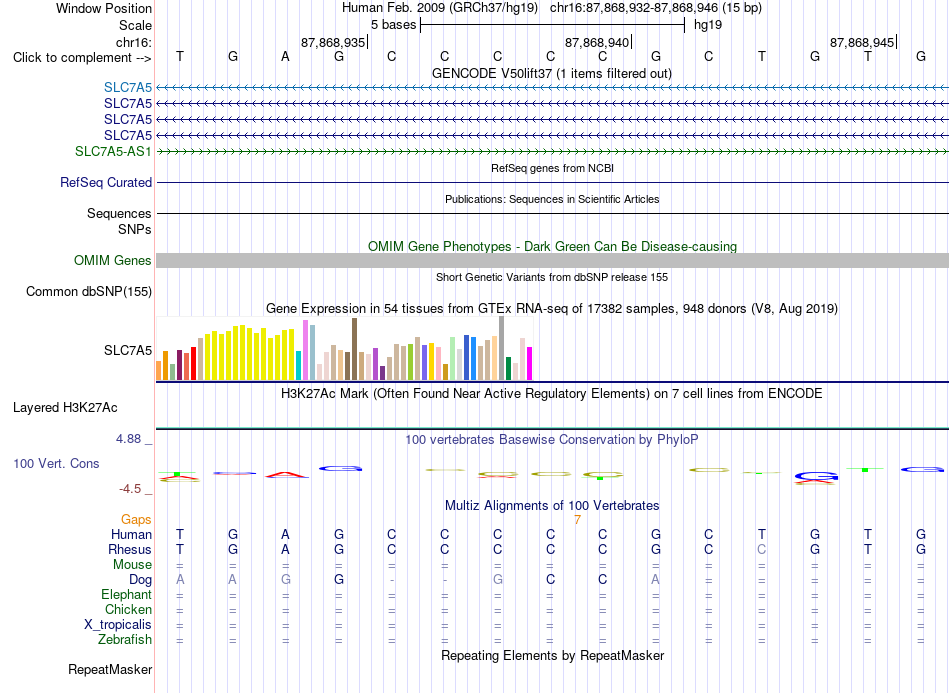
Task: Click the tall brown bar in GTEx chart
Action: pyautogui.click(x=354, y=349)
